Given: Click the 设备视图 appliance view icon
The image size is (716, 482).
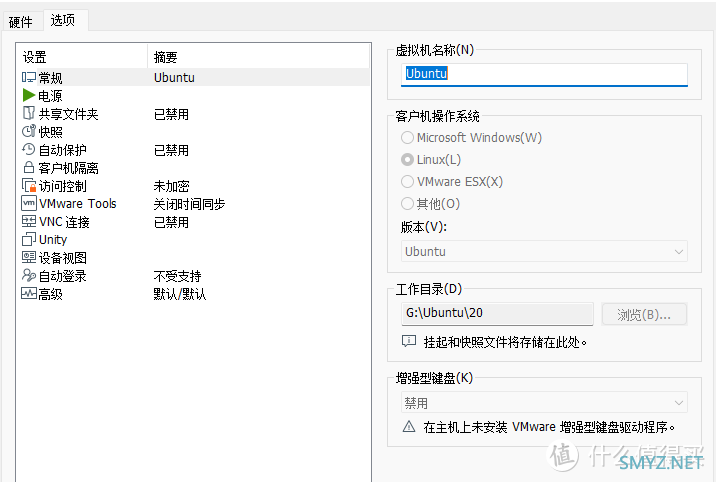Looking at the screenshot, I should coord(29,257).
